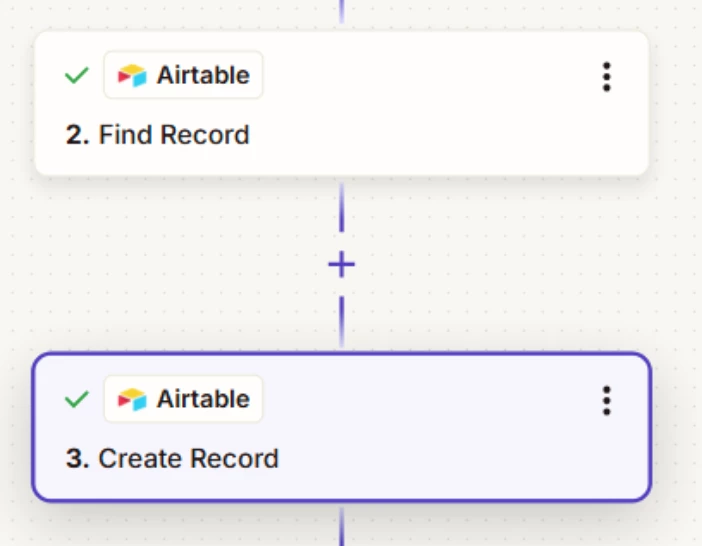Click the green checkmark on Create Record

click(77, 399)
